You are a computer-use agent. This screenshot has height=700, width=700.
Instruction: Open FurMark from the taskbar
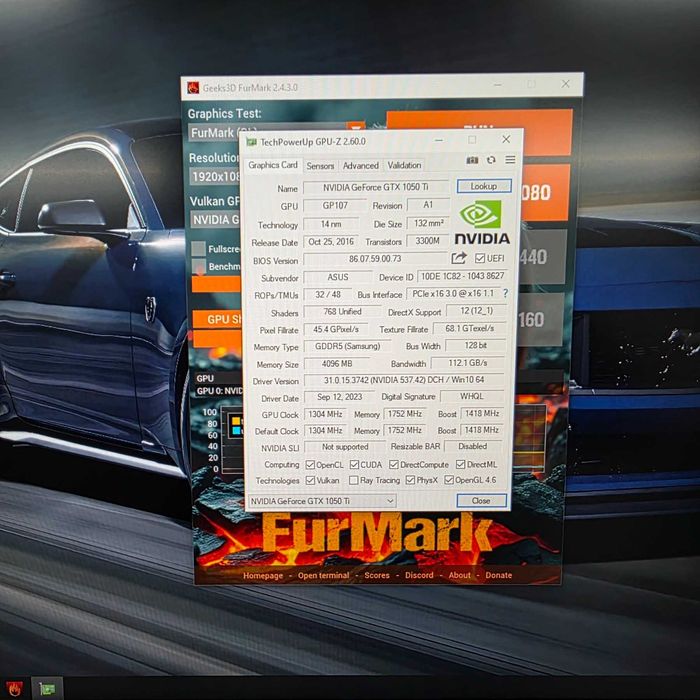(x=13, y=689)
